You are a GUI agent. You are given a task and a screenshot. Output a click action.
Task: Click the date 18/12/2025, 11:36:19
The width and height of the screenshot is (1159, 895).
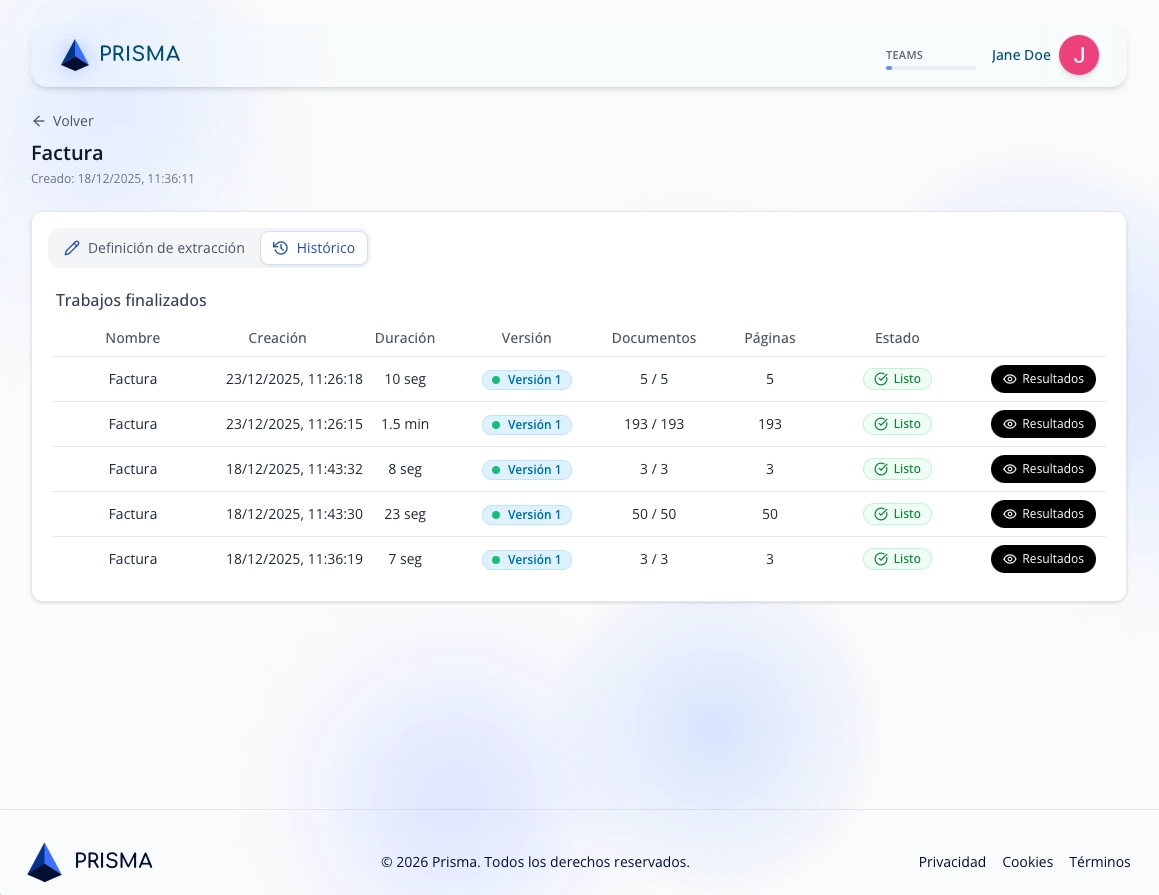pyautogui.click(x=294, y=559)
